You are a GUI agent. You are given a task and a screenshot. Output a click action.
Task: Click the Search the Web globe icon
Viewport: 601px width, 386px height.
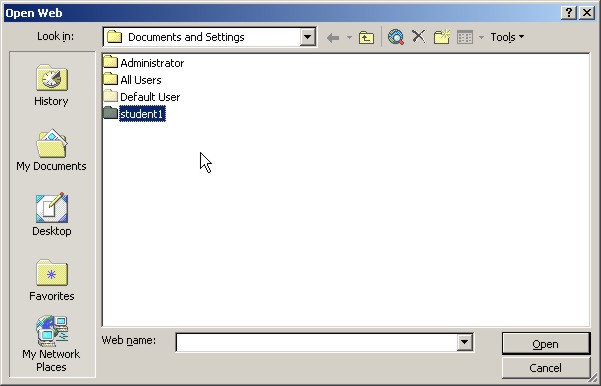tap(396, 37)
